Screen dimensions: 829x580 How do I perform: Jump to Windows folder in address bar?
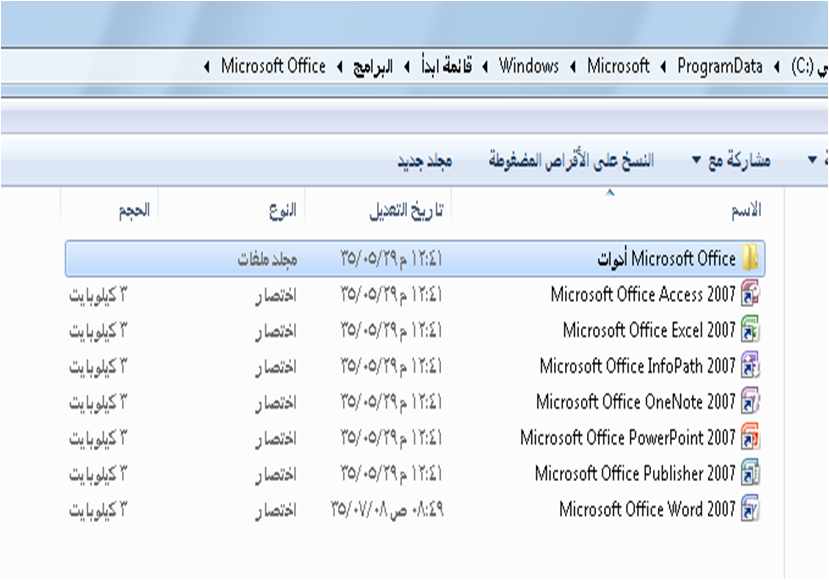(x=529, y=66)
